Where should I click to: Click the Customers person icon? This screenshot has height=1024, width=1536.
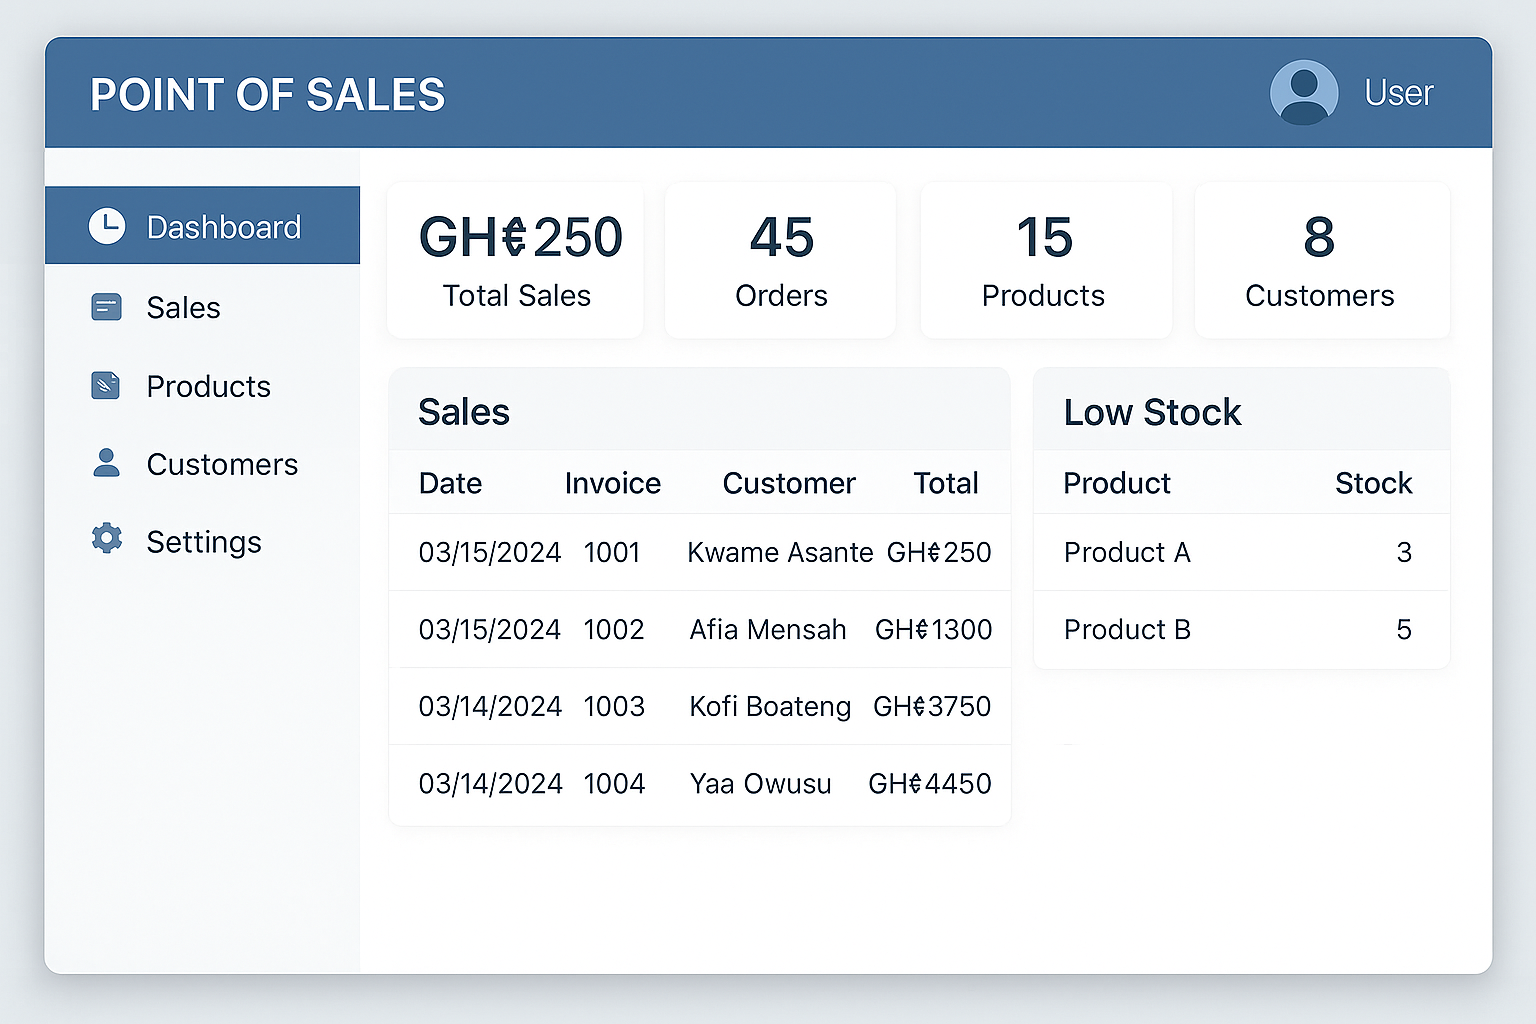pyautogui.click(x=106, y=463)
